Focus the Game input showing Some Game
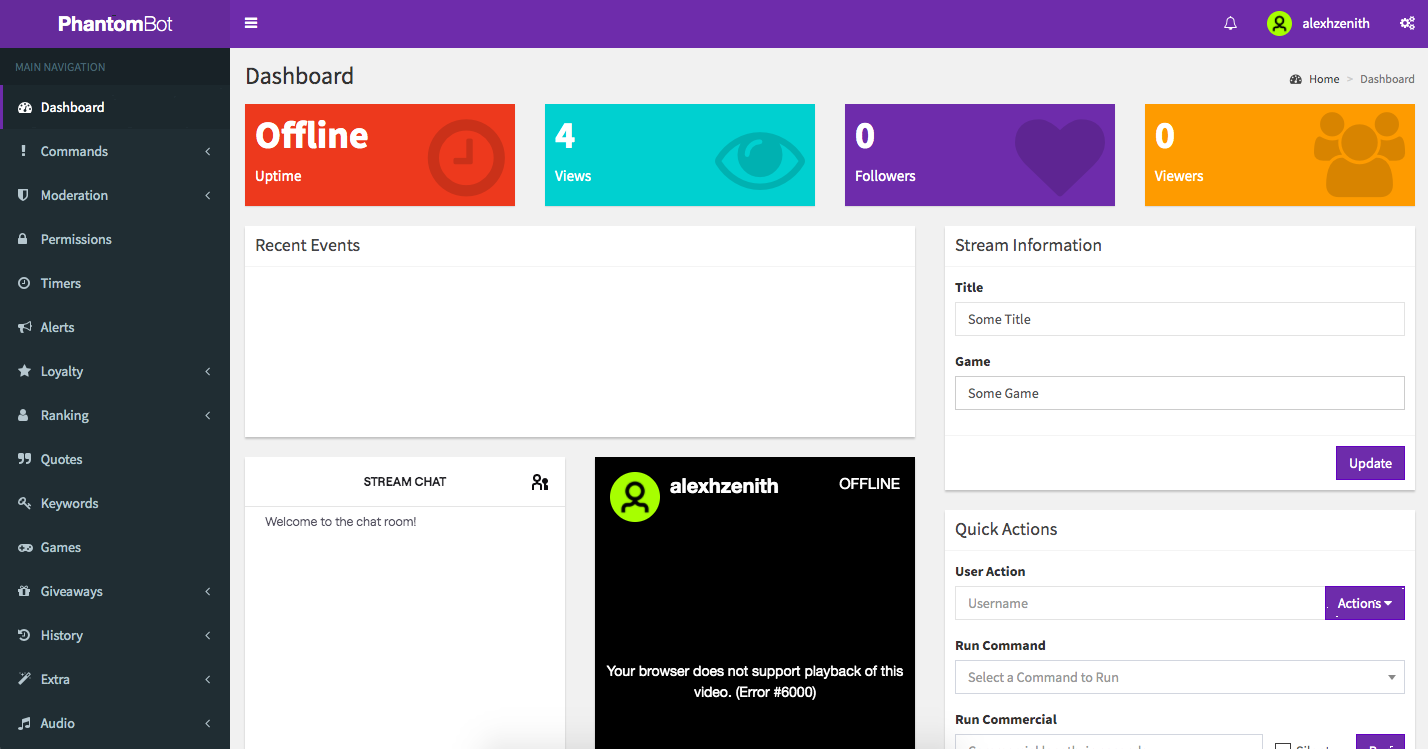 [x=1180, y=393]
